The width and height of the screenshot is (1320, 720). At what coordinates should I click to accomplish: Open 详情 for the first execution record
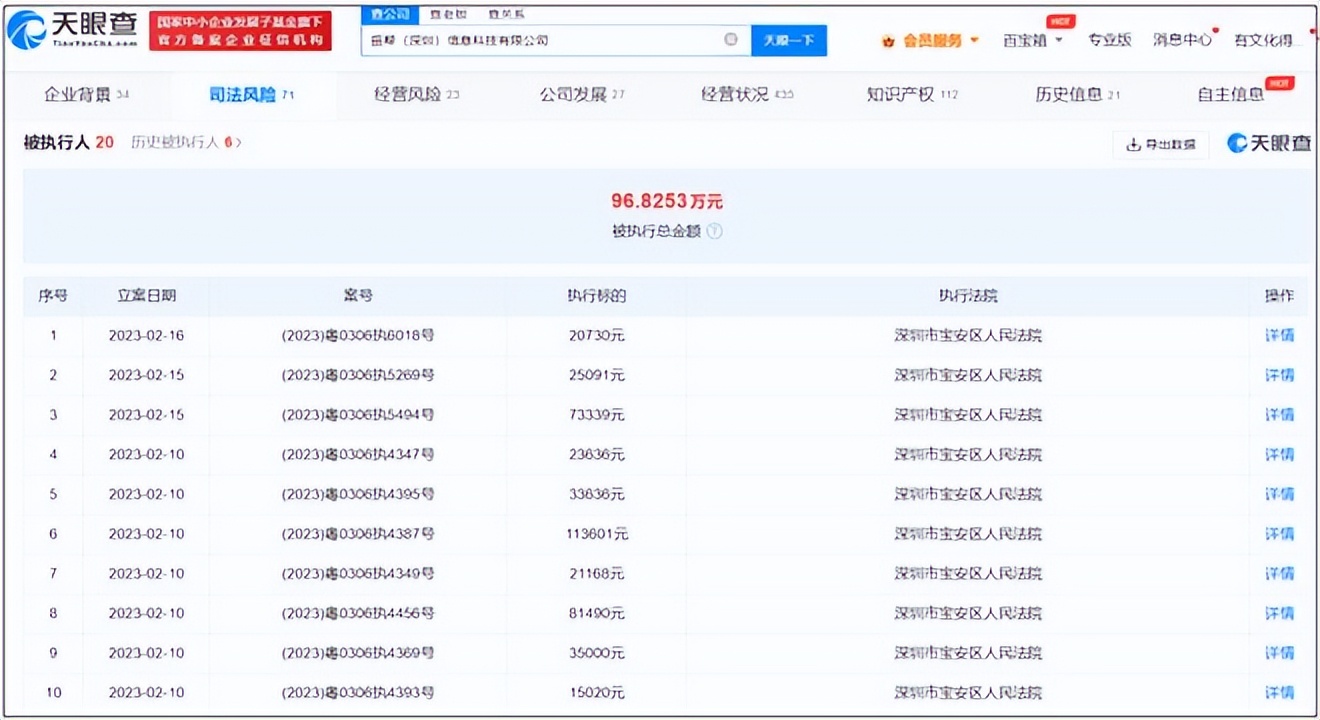1278,335
